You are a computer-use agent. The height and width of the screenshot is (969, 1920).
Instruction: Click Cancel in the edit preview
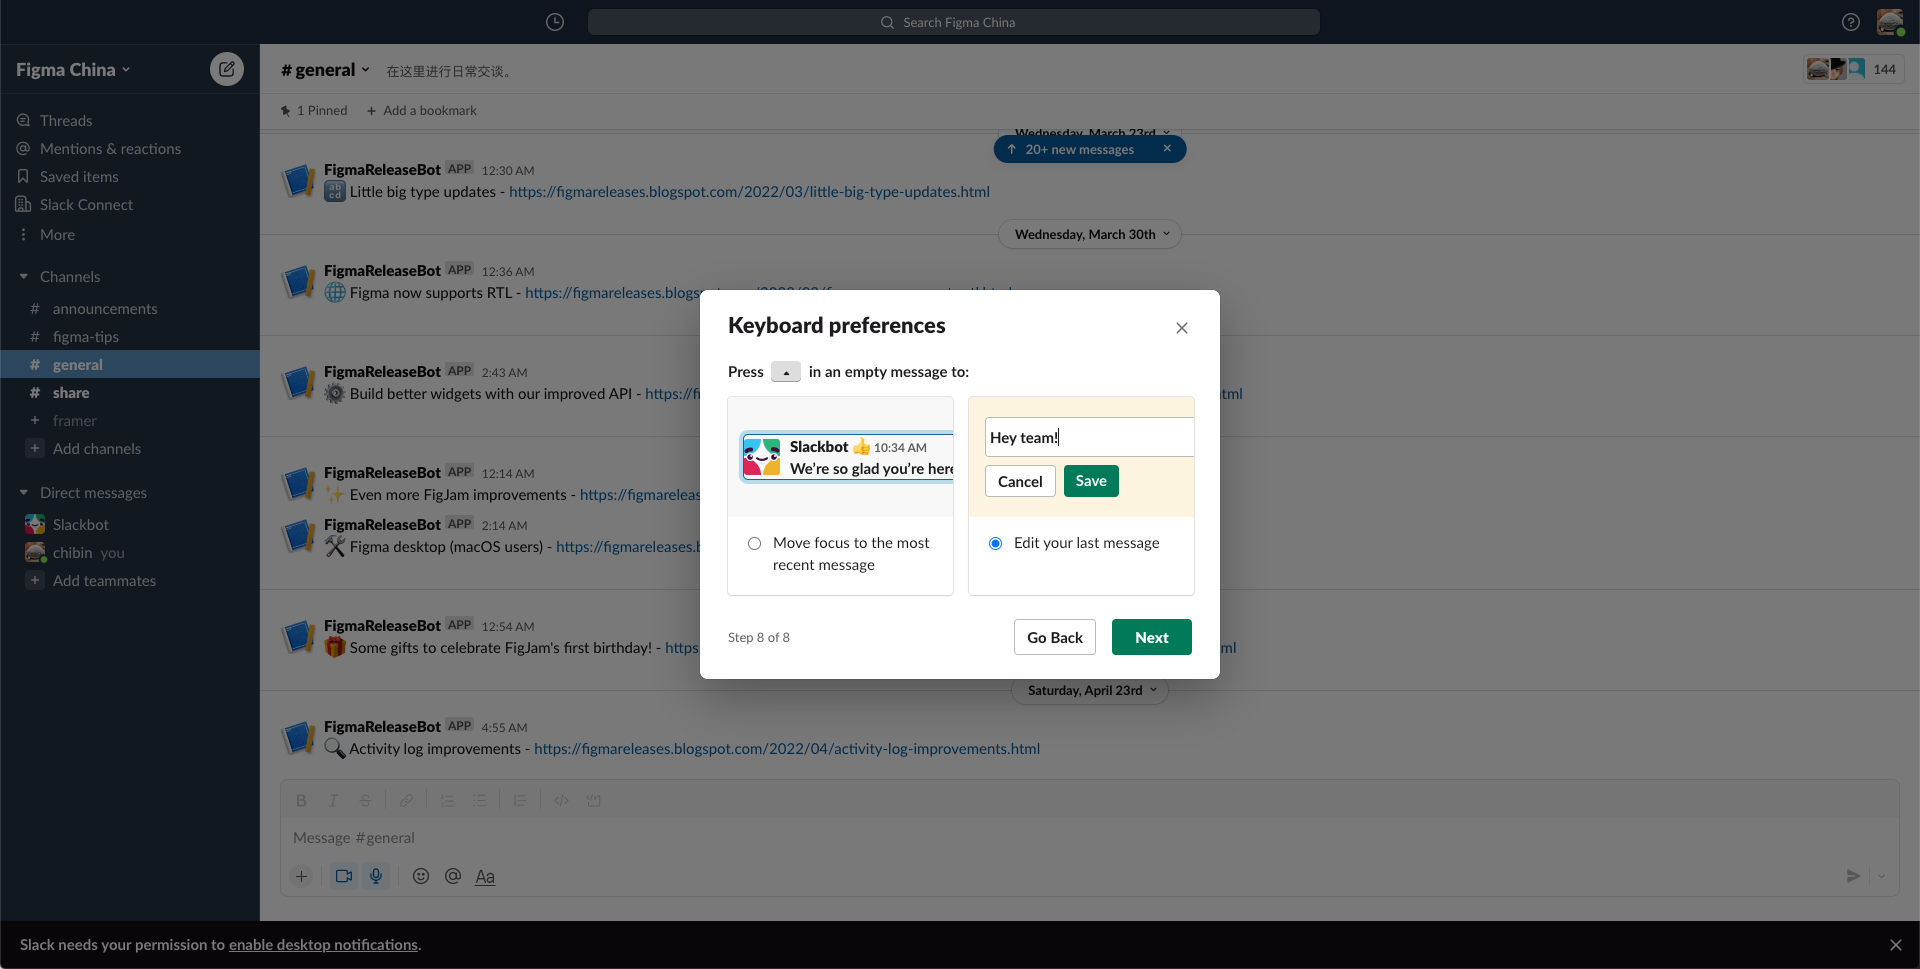point(1020,481)
